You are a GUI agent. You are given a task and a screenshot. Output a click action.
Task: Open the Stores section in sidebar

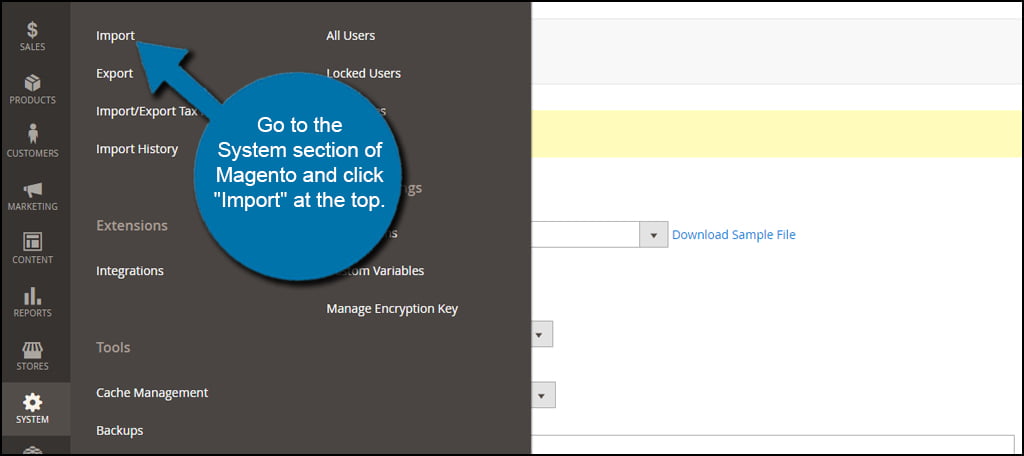pos(32,355)
